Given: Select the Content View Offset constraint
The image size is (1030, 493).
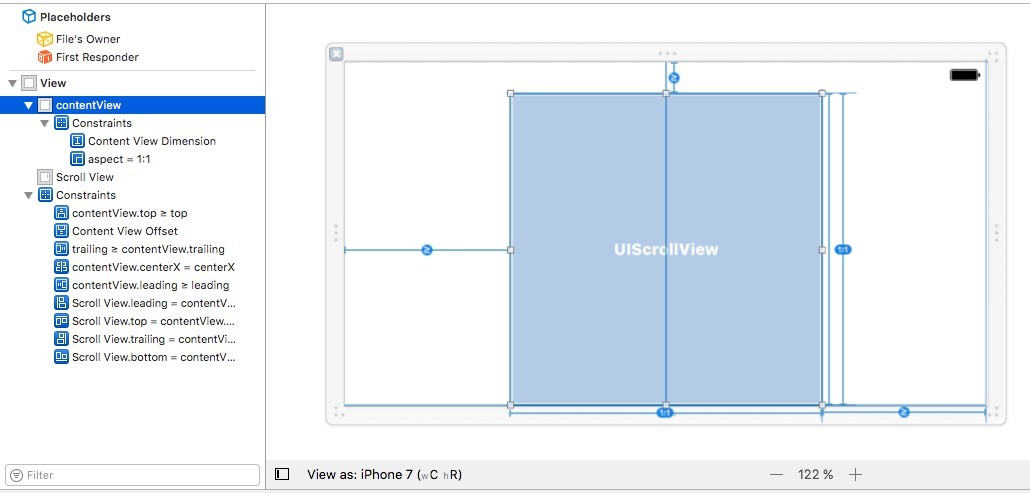Looking at the screenshot, I should pos(124,231).
